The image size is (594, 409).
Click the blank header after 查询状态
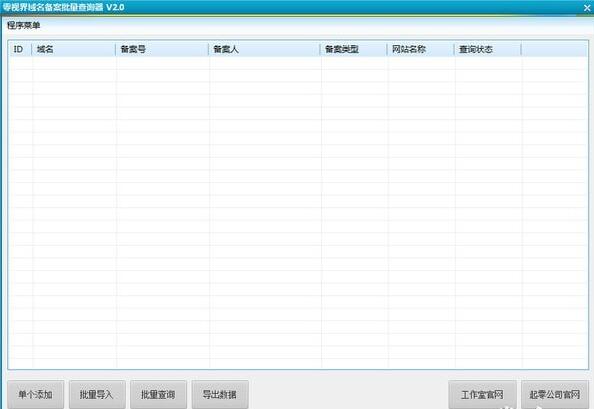point(554,49)
